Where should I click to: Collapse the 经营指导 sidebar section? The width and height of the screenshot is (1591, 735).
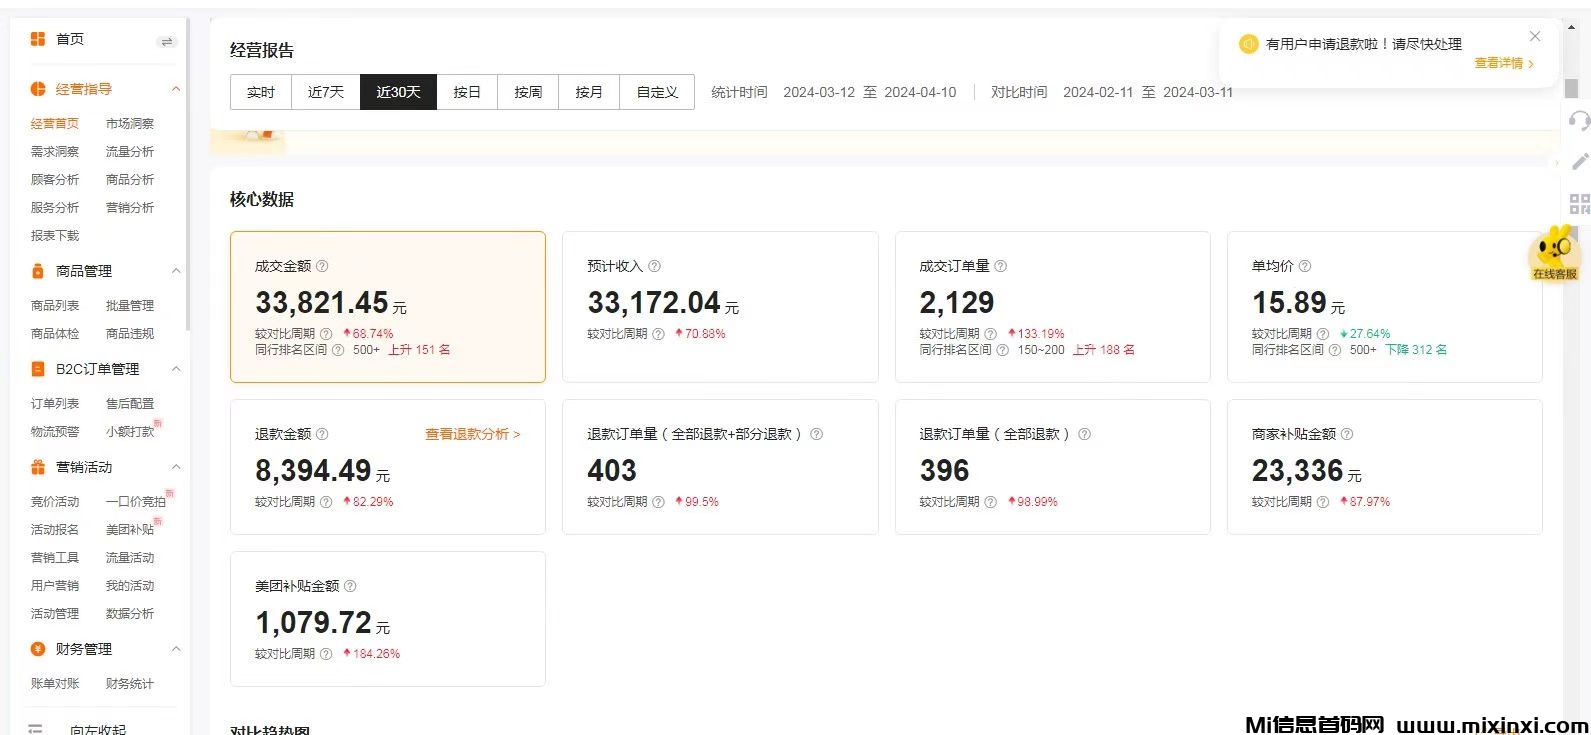[176, 89]
